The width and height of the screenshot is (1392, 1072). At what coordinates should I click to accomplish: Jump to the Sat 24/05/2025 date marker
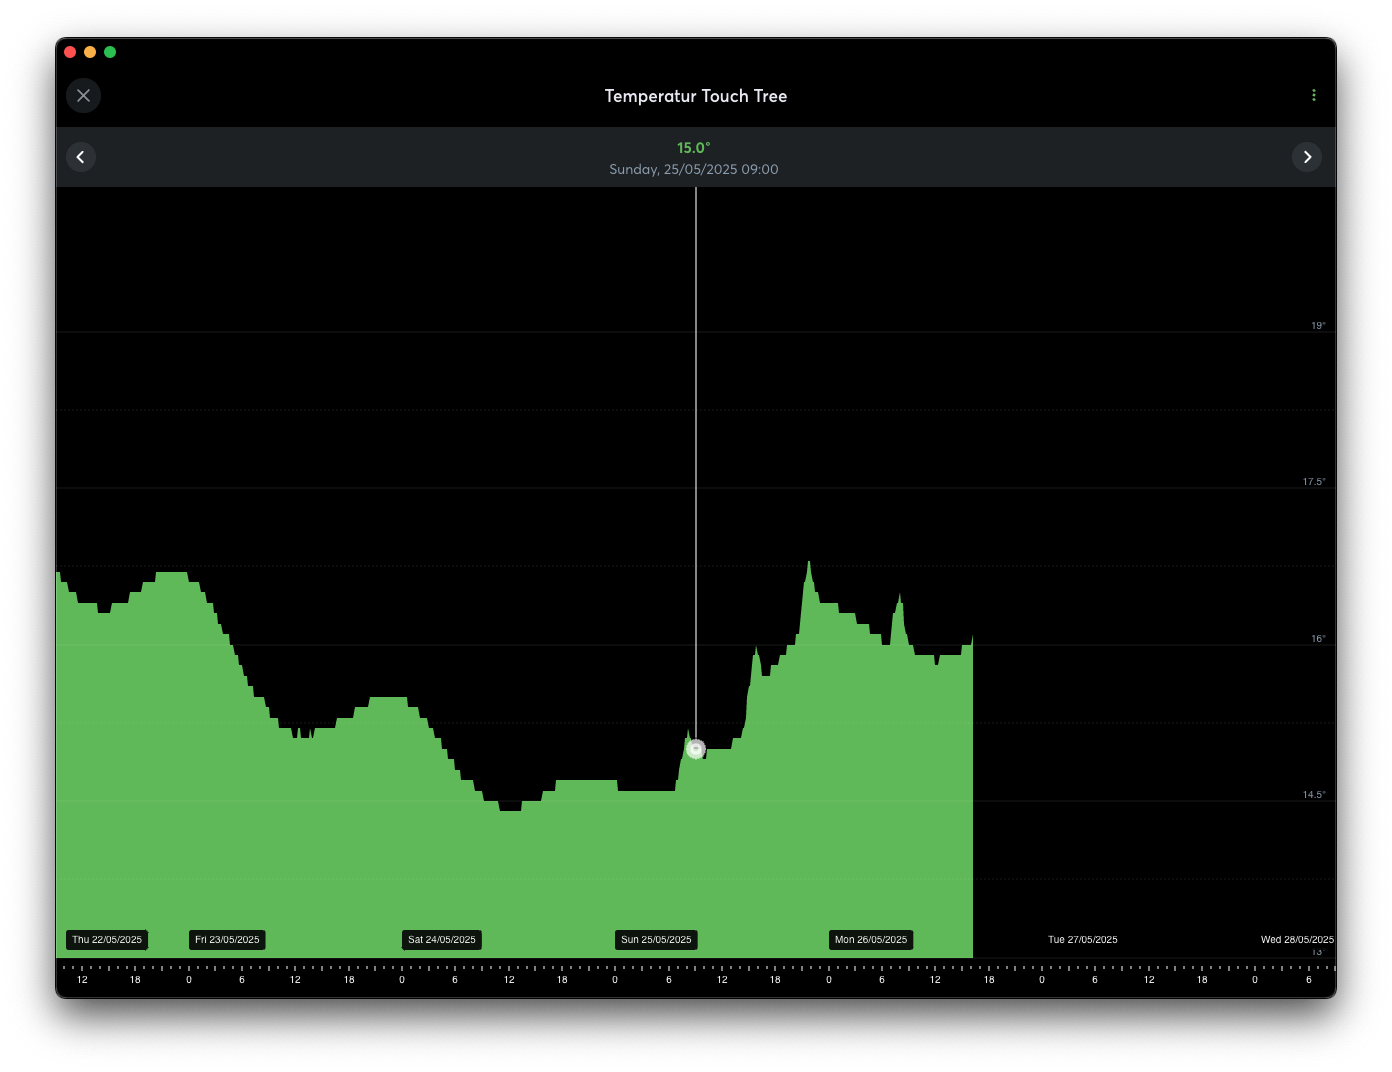click(442, 940)
